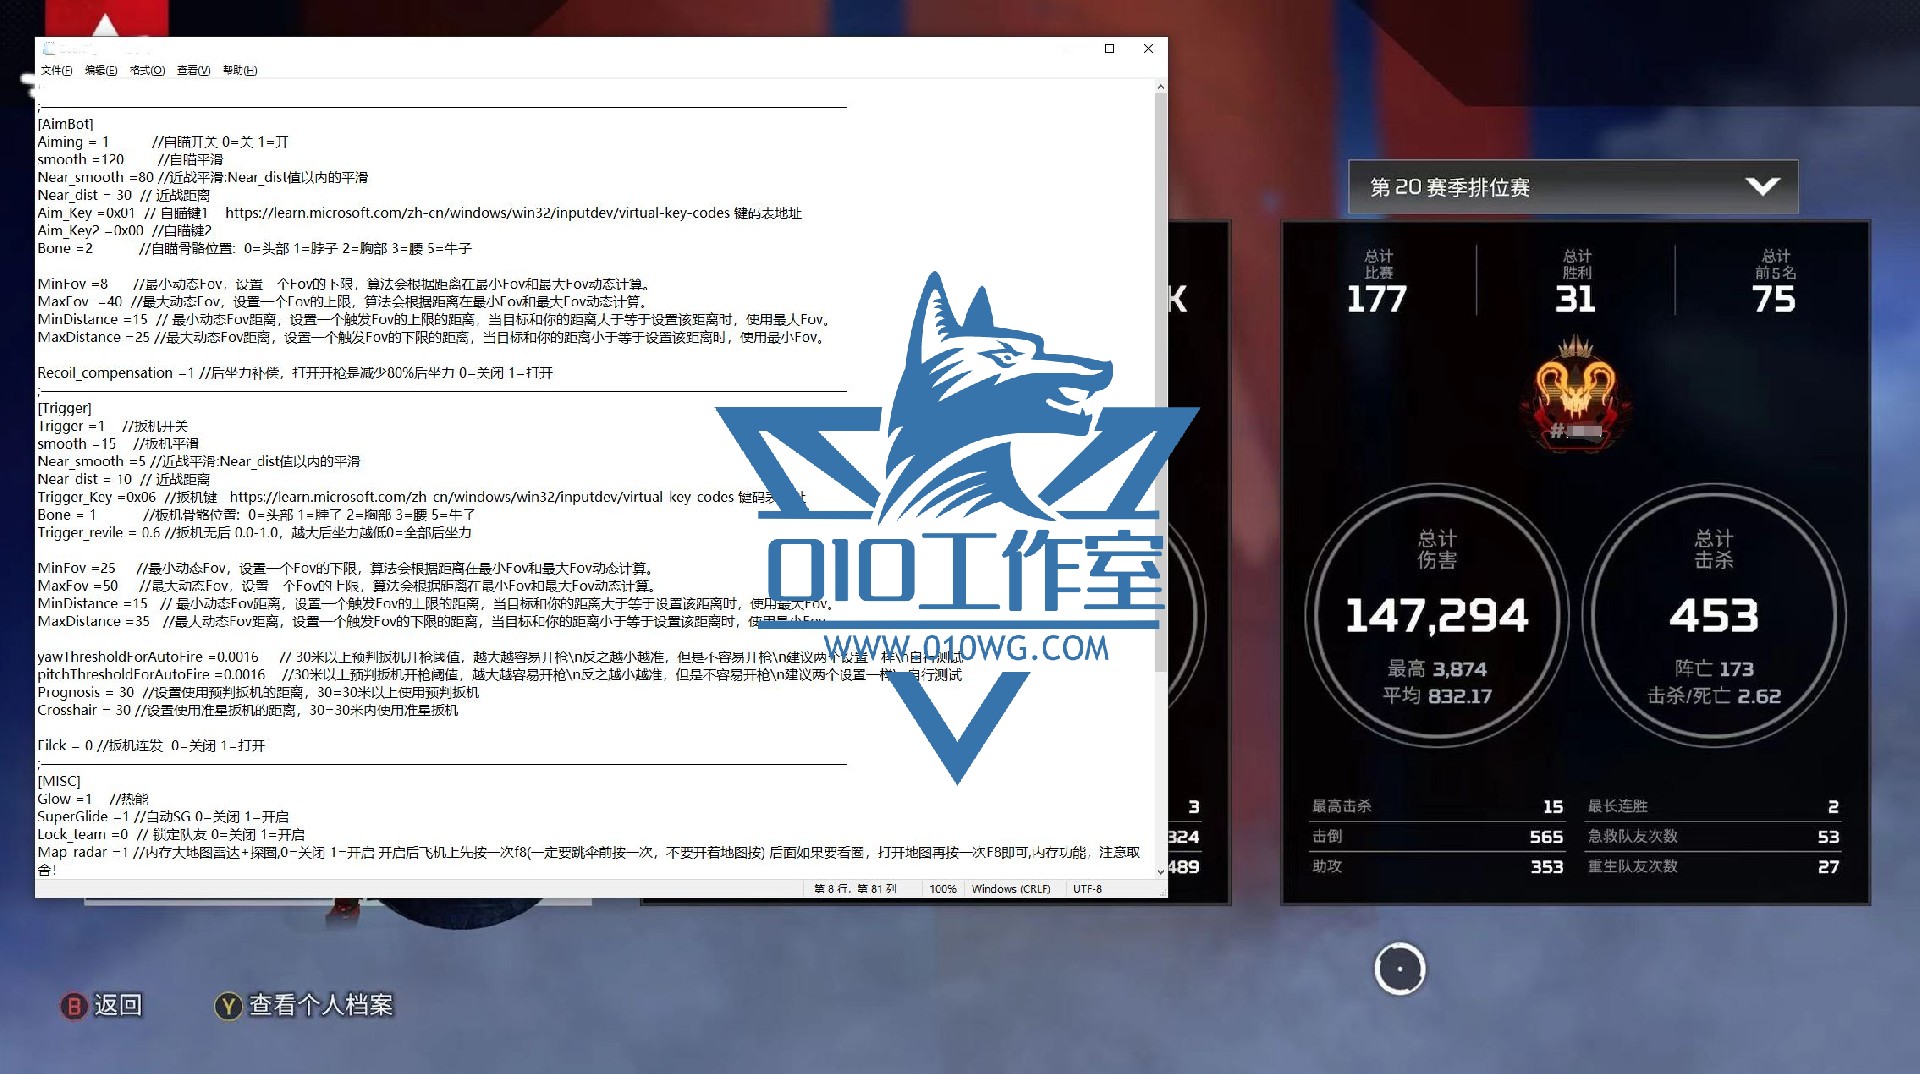The height and width of the screenshot is (1074, 1920).
Task: Click the Recoil_compensation line
Action: click(x=295, y=373)
